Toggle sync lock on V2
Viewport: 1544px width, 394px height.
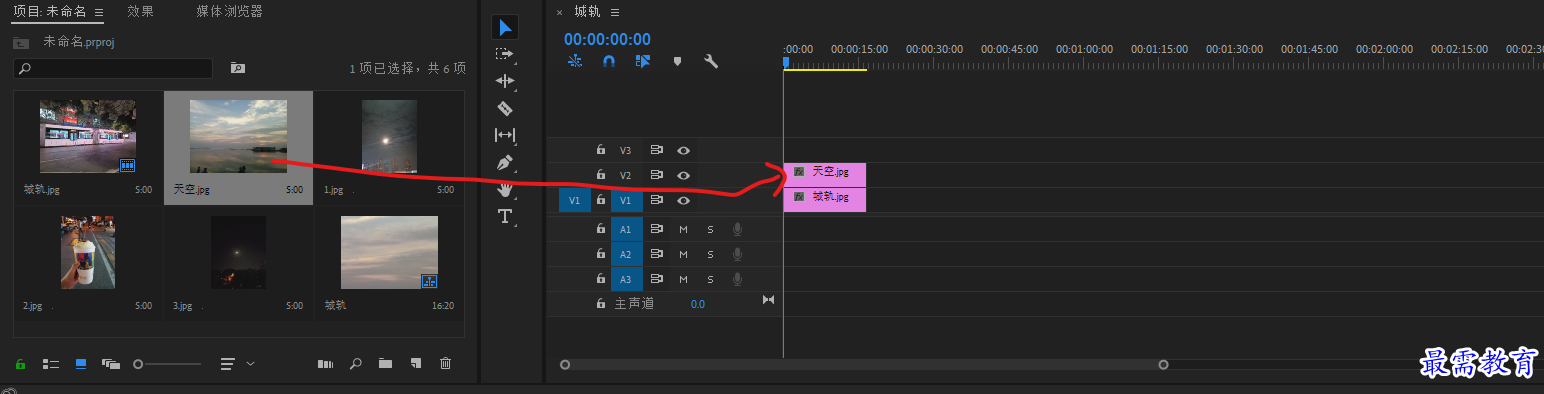[x=657, y=175]
